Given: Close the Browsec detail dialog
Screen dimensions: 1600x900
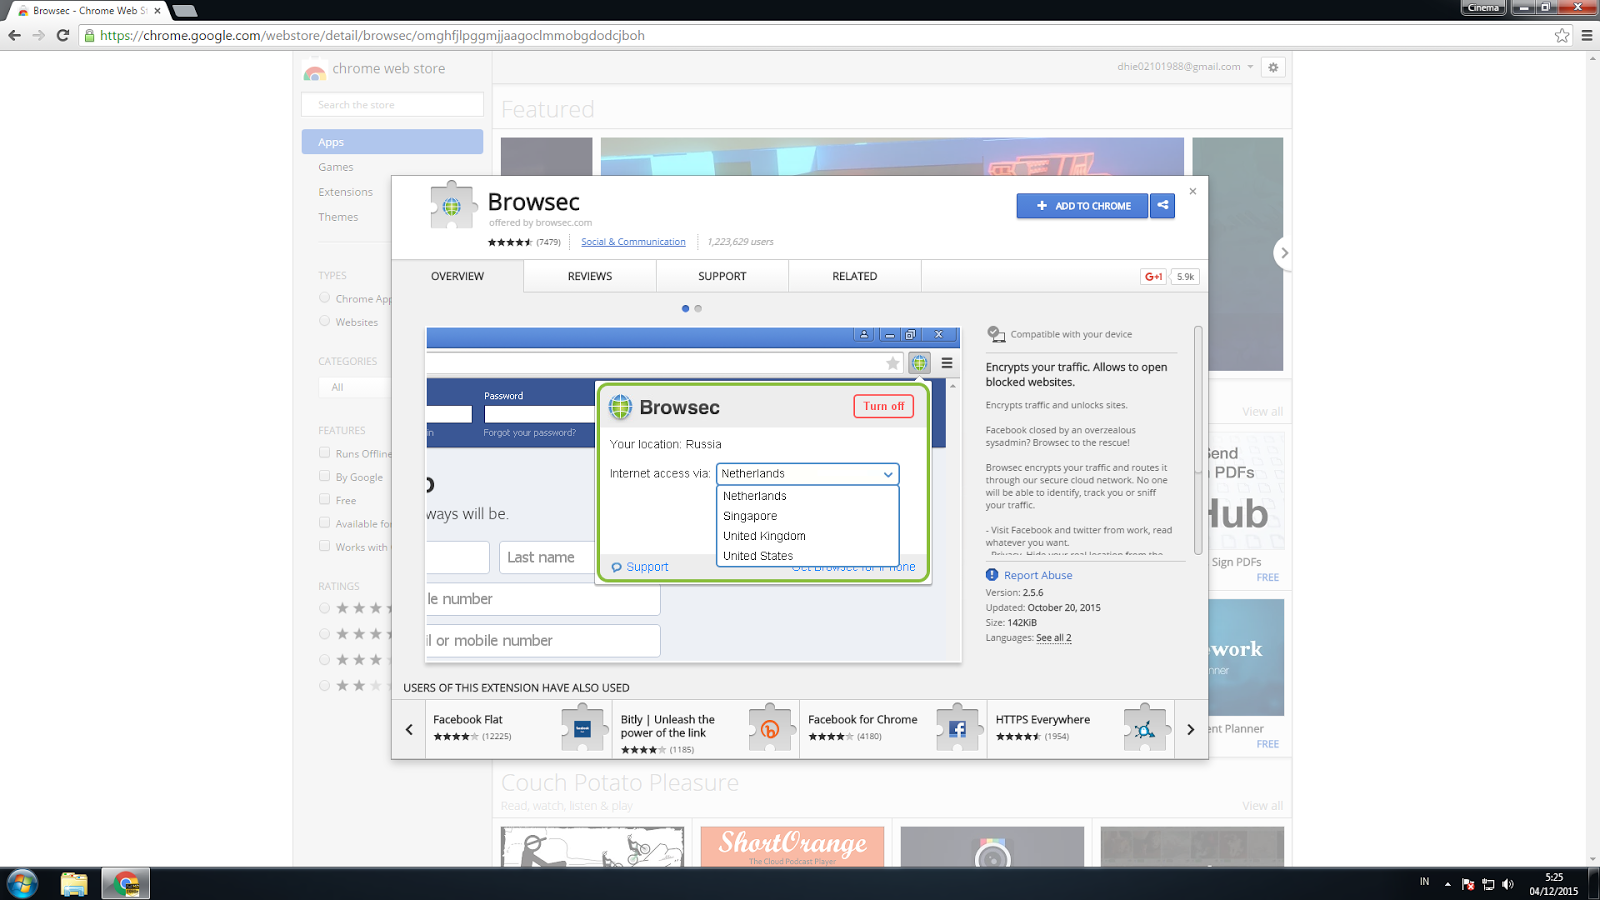Looking at the screenshot, I should pyautogui.click(x=1192, y=191).
